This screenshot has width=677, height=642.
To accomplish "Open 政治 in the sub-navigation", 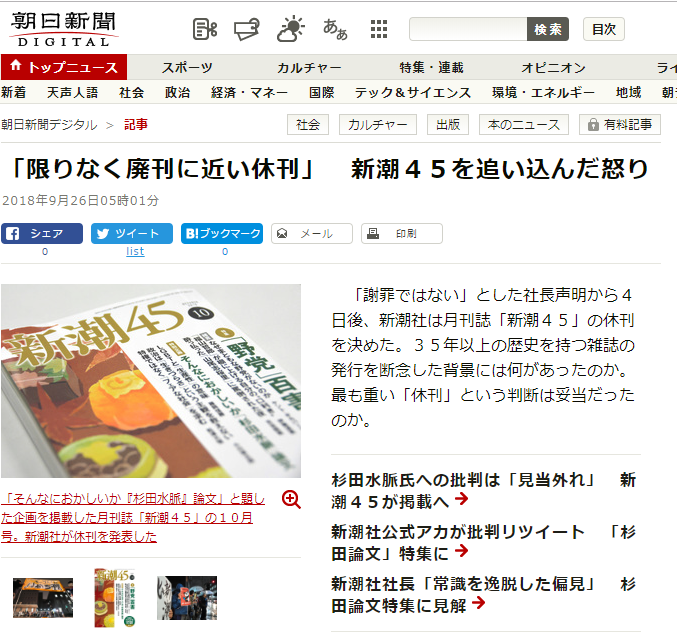I will click(177, 92).
